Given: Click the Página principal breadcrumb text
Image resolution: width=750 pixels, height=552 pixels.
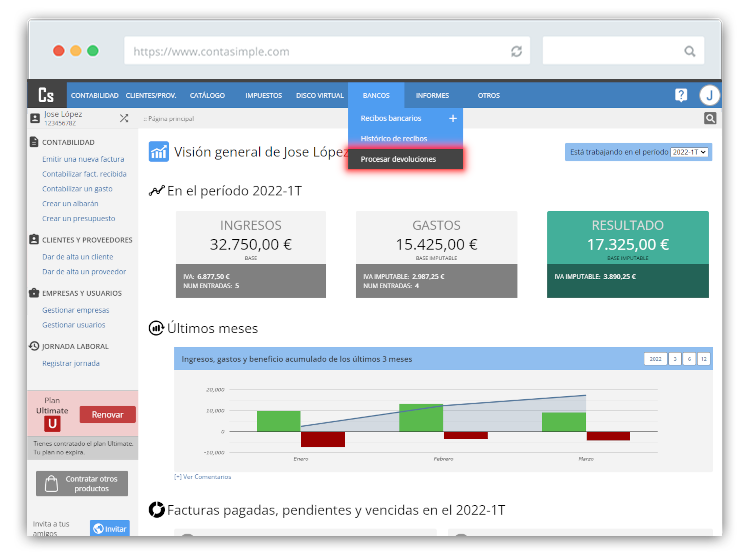Looking at the screenshot, I should click(x=171, y=119).
